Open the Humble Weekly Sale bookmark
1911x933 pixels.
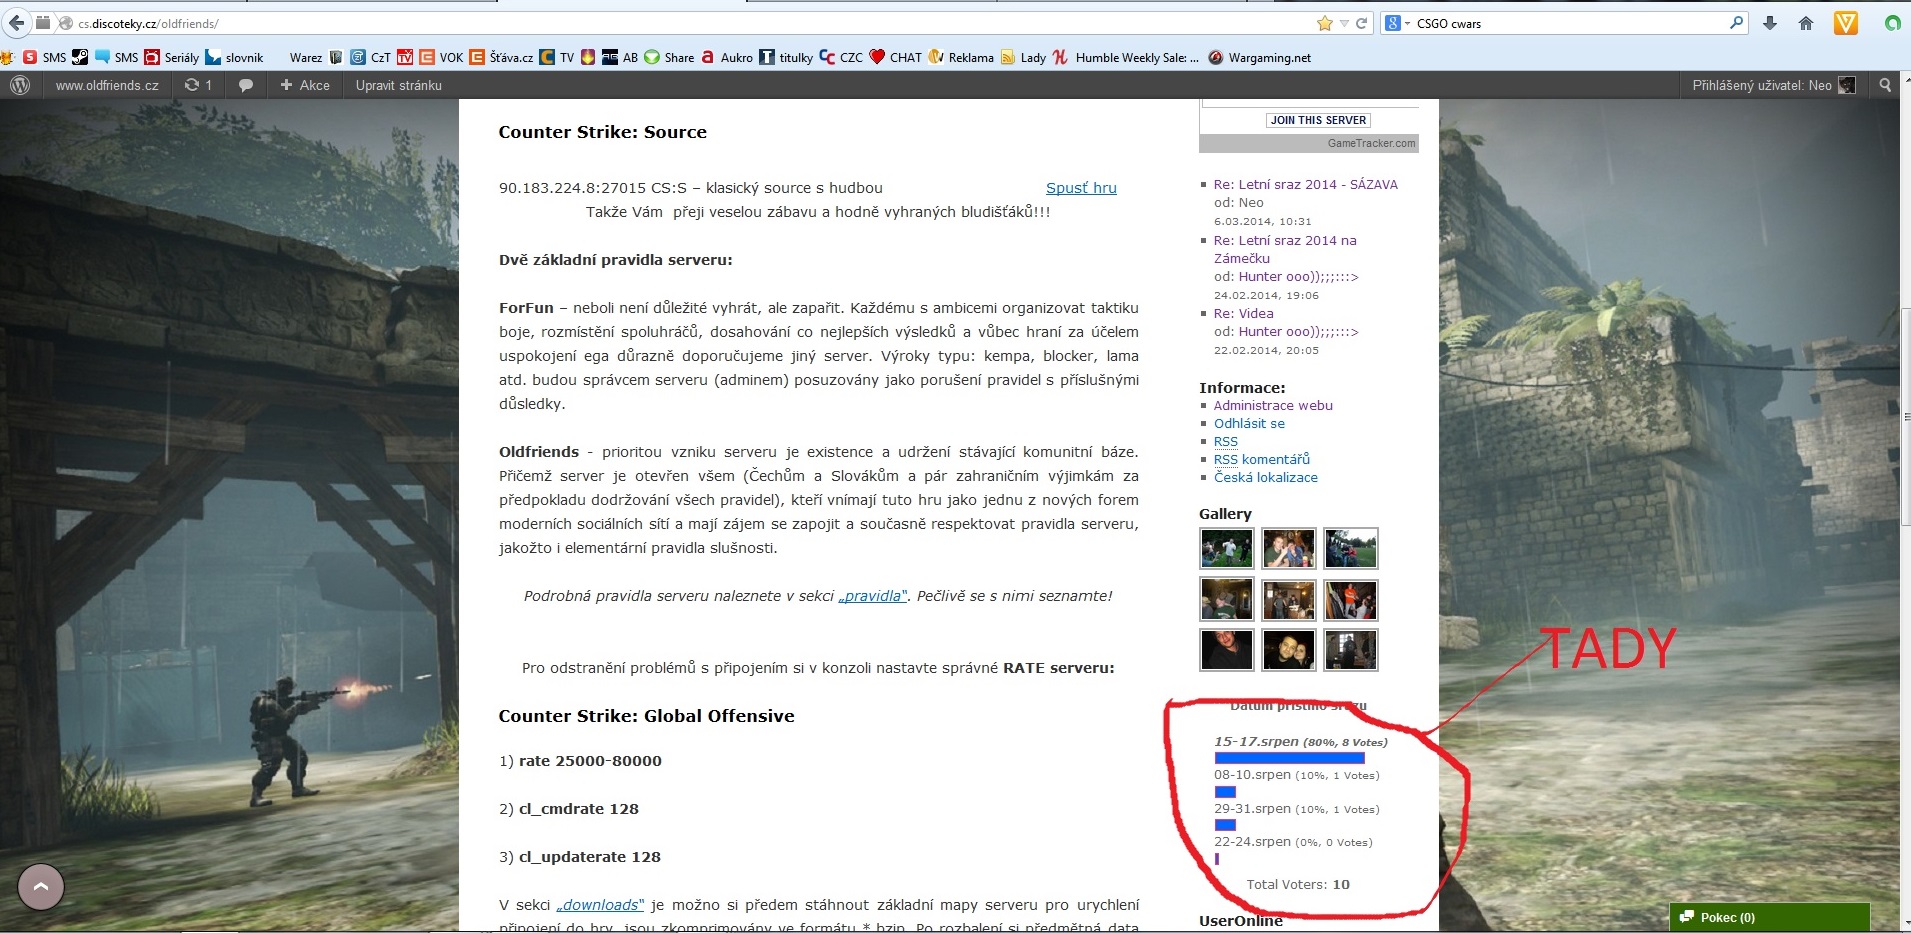click(1126, 57)
